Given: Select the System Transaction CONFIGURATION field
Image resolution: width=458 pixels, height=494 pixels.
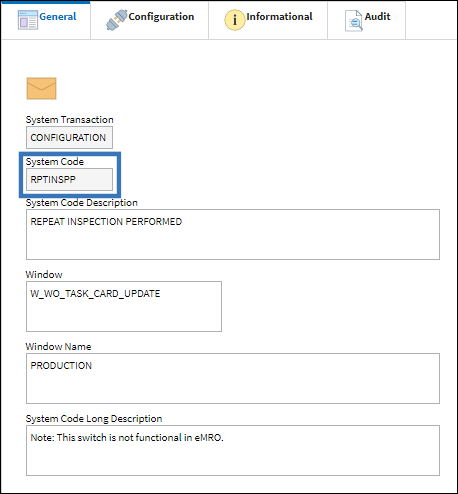Looking at the screenshot, I should coord(69,137).
